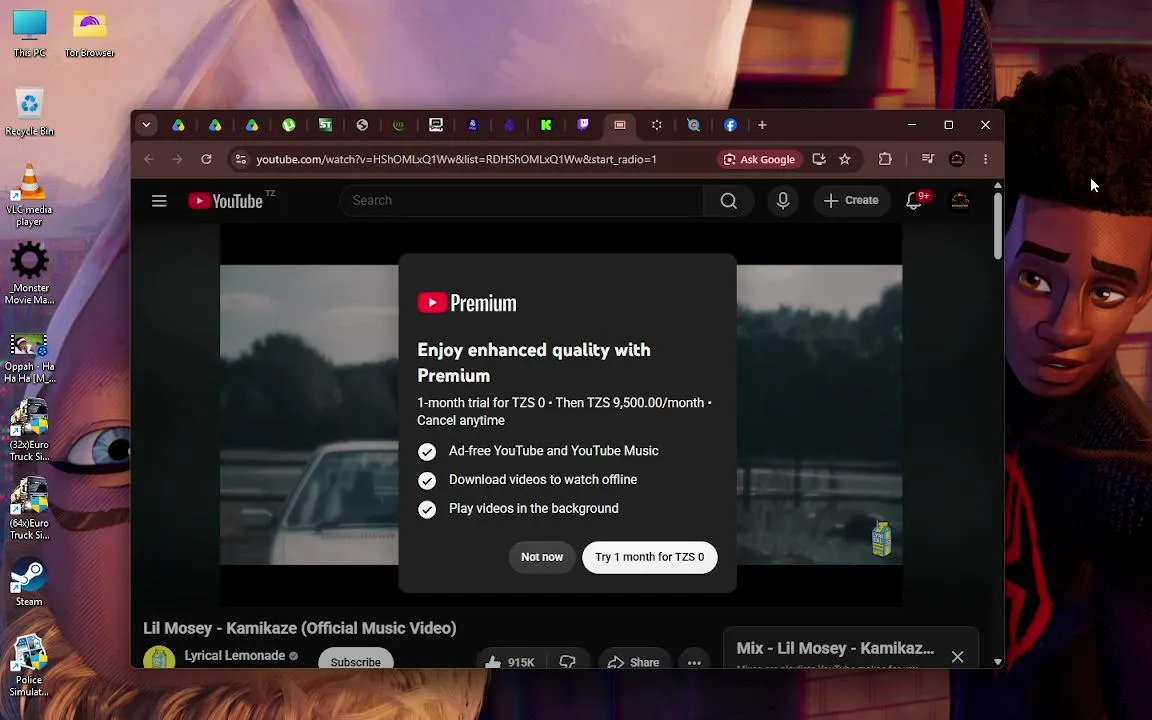Open more actions ellipsis under the video
The image size is (1152, 720).
(x=694, y=662)
